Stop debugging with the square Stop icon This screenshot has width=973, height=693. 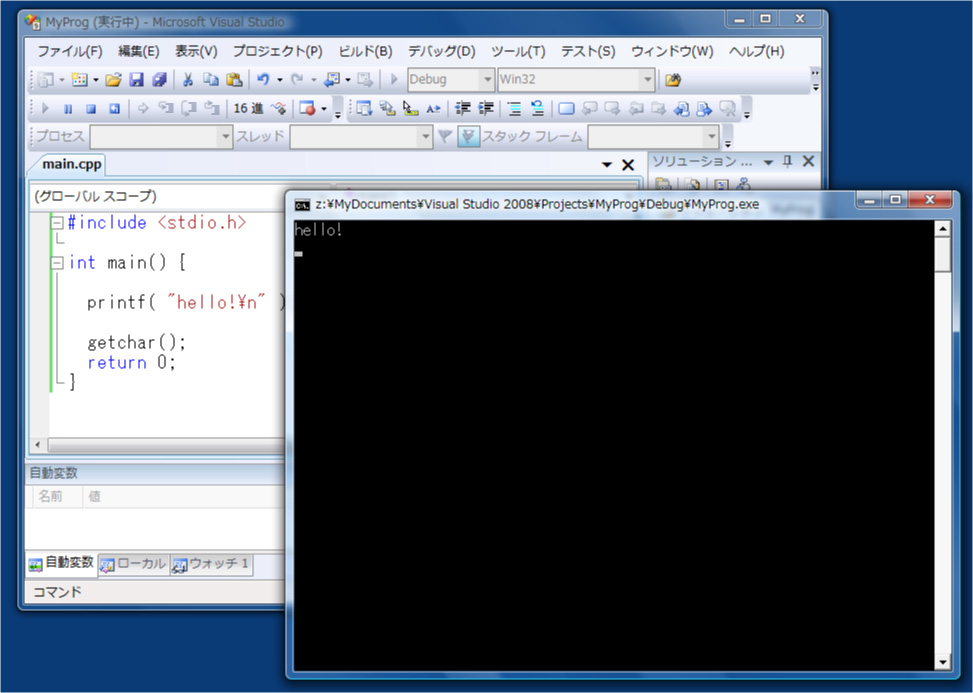coord(90,108)
